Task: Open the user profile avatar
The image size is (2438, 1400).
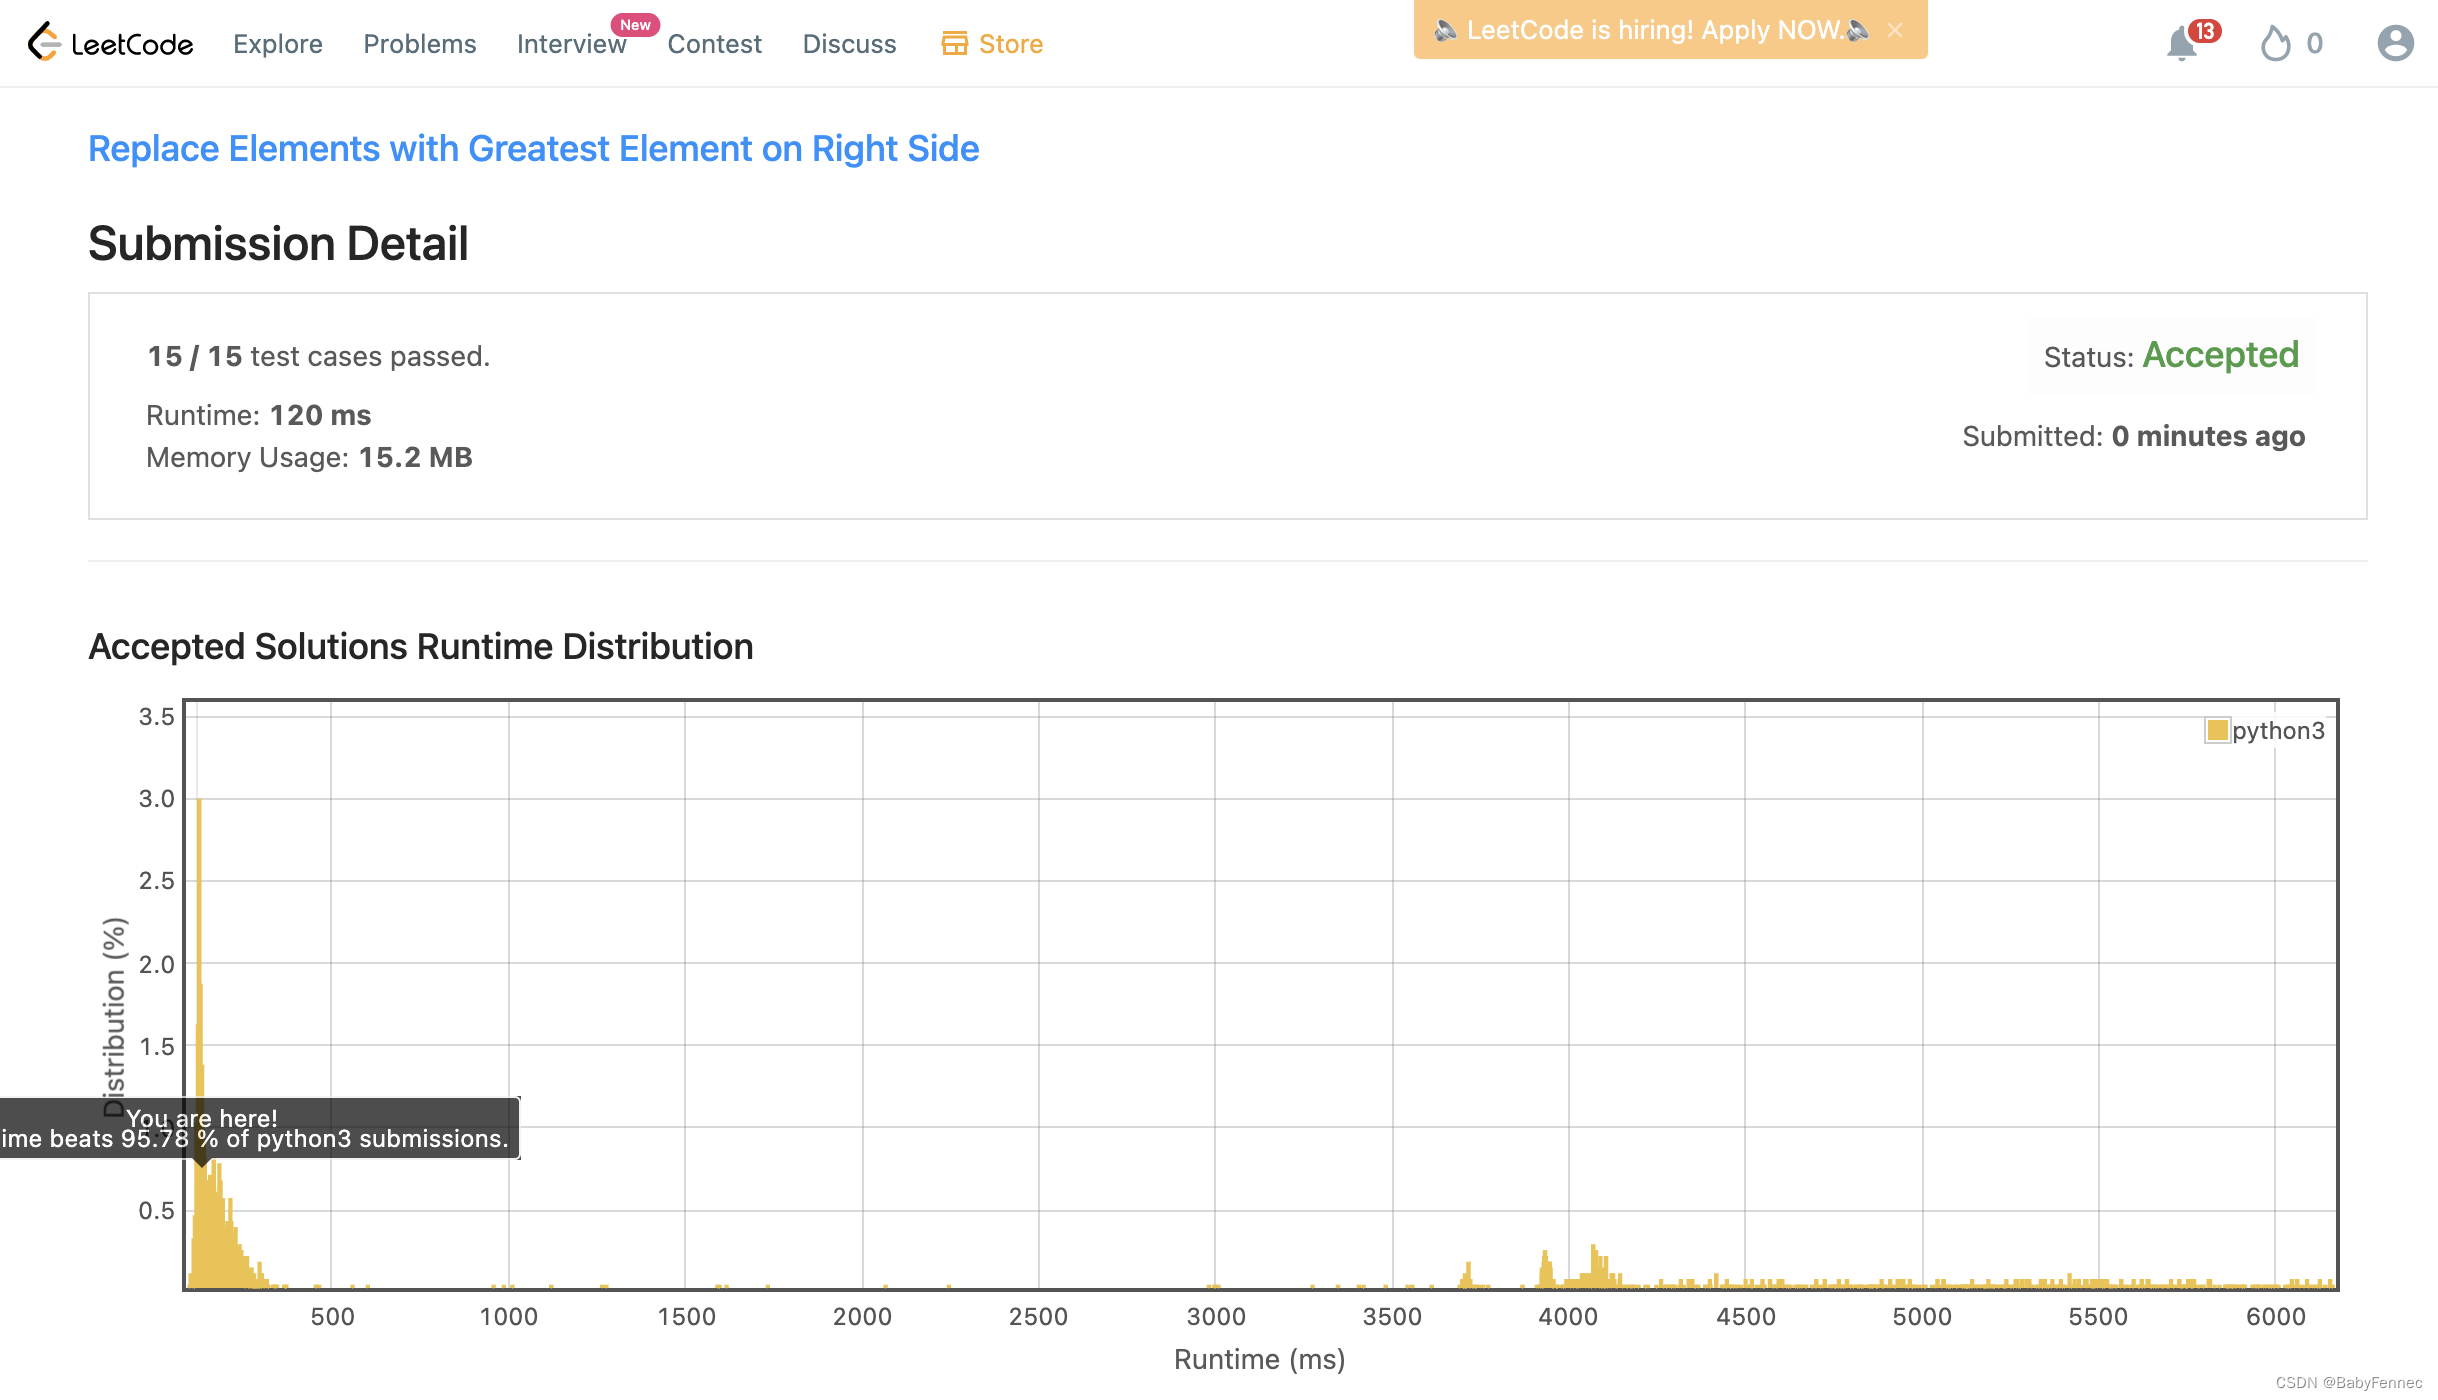Action: pyautogui.click(x=2395, y=43)
